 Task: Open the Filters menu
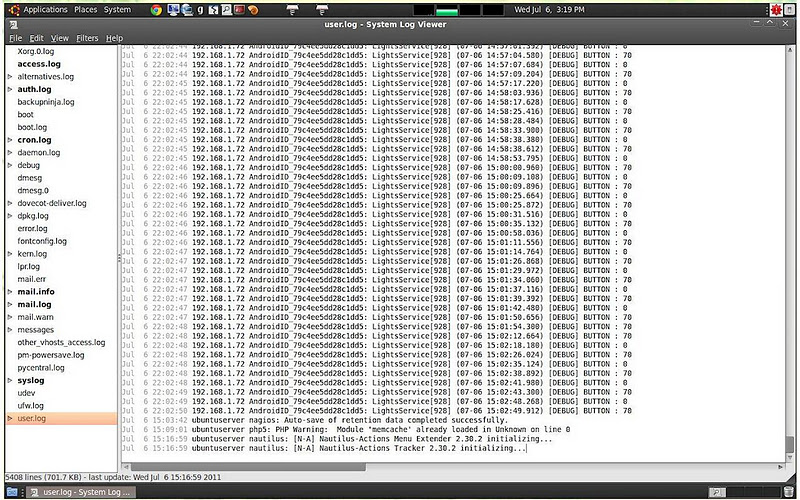pyautogui.click(x=87, y=38)
